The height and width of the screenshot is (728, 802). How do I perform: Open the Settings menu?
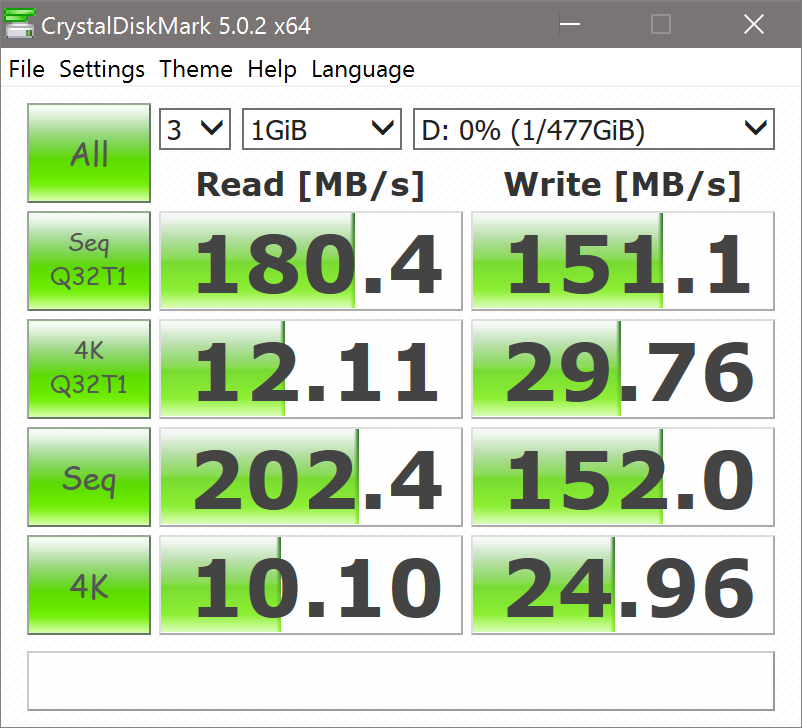click(x=102, y=69)
